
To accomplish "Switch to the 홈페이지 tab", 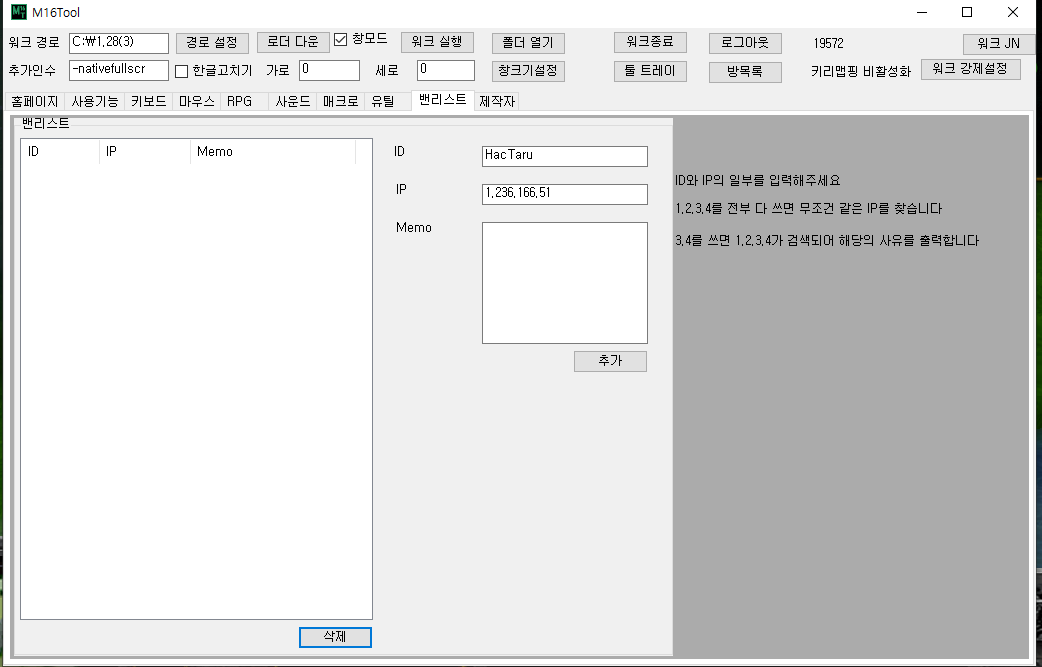I will 35,102.
